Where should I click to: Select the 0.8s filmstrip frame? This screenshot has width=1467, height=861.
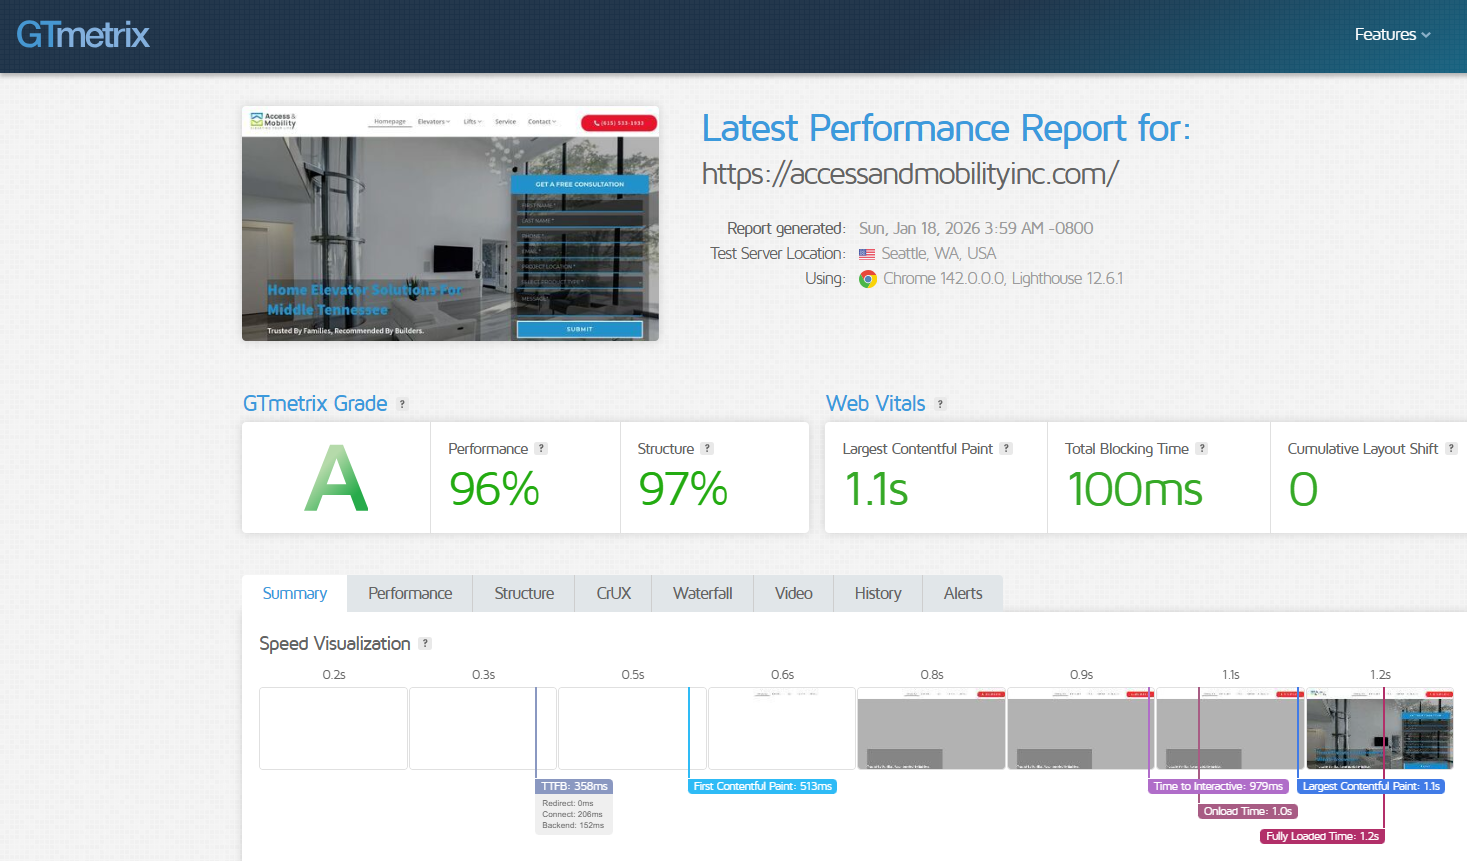[931, 729]
